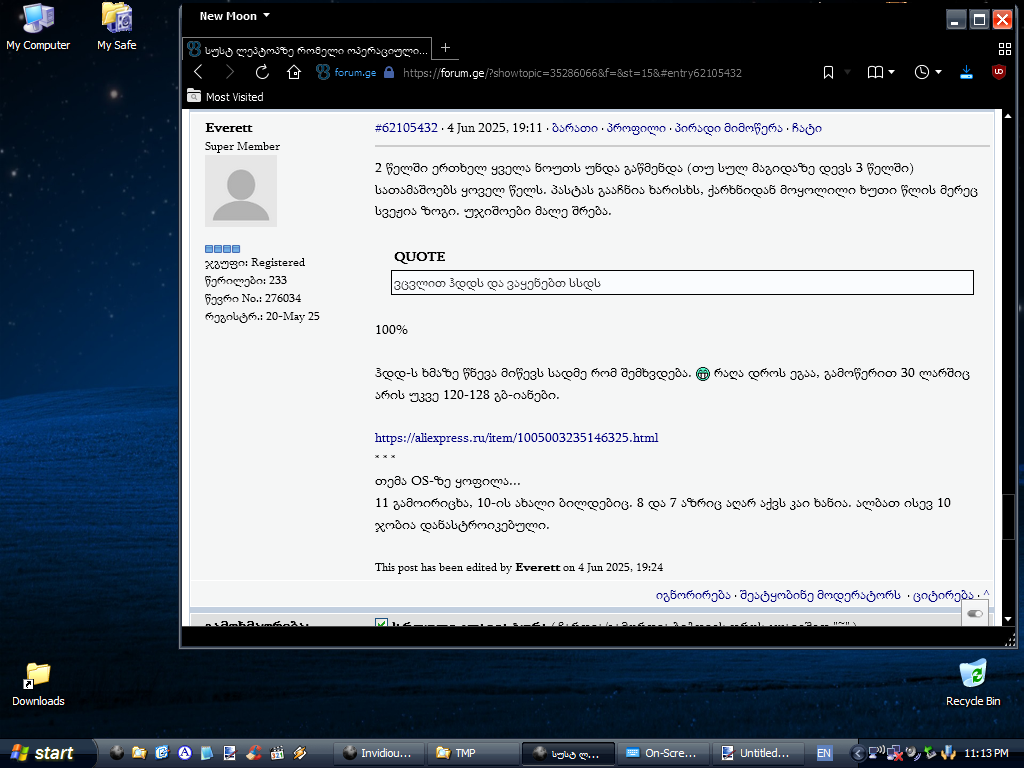1024x768 pixels.
Task: Select the forum.ge browser tab
Action: 307,49
